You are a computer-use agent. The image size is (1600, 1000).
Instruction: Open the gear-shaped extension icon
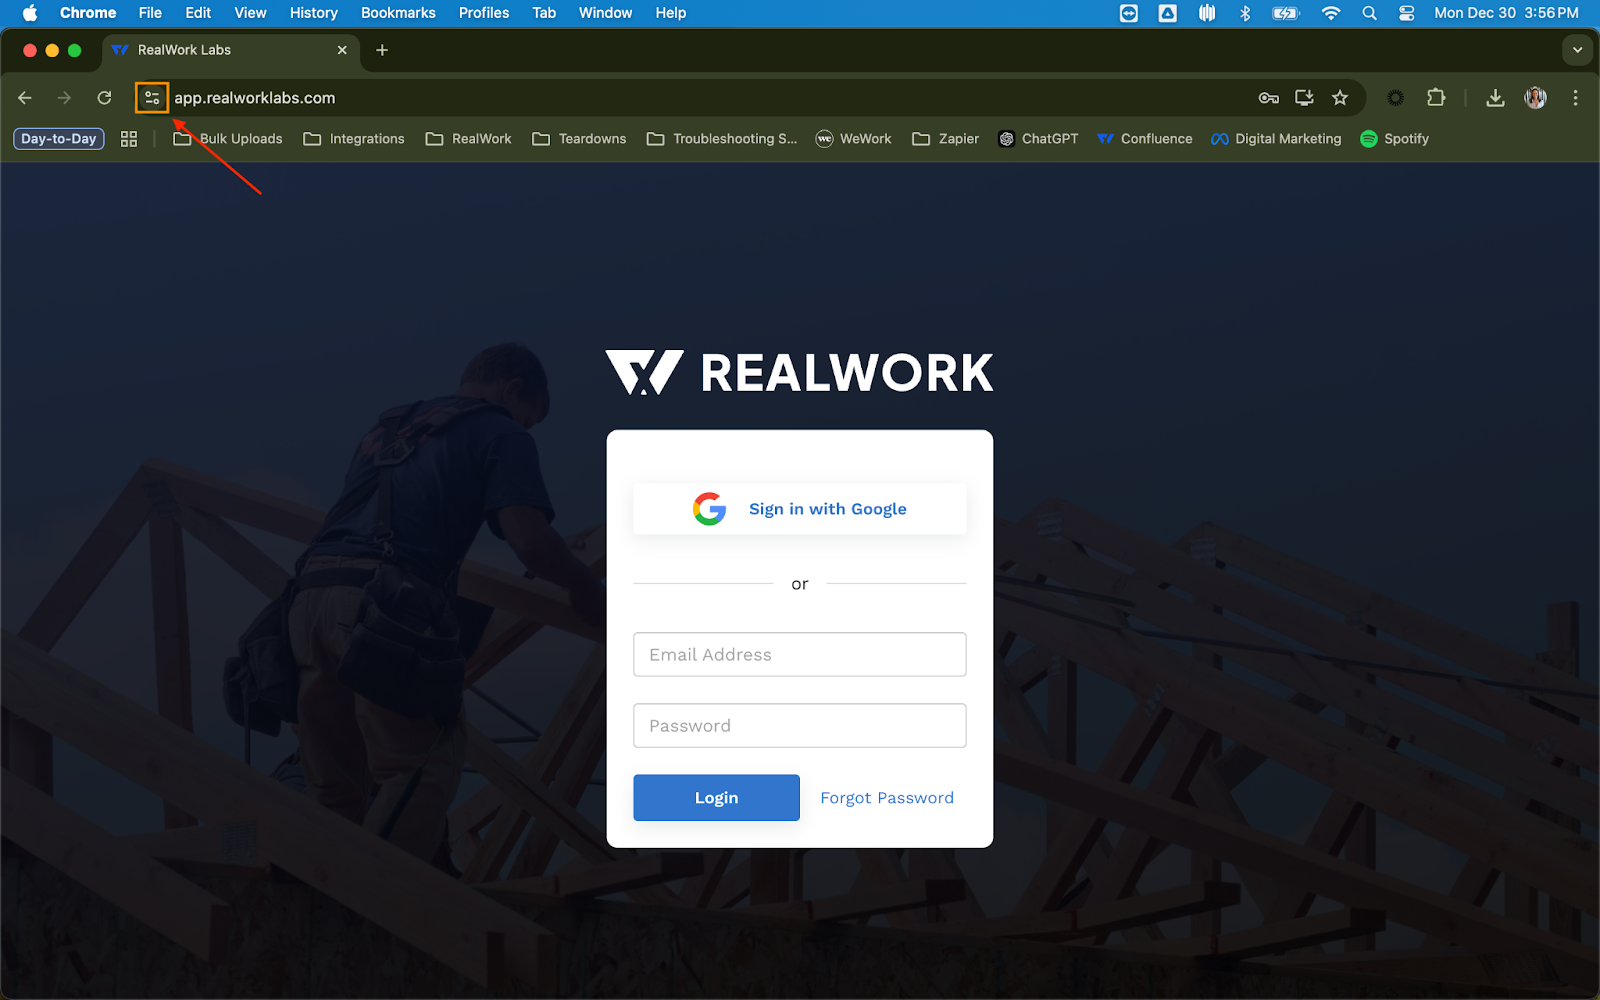click(x=1395, y=98)
